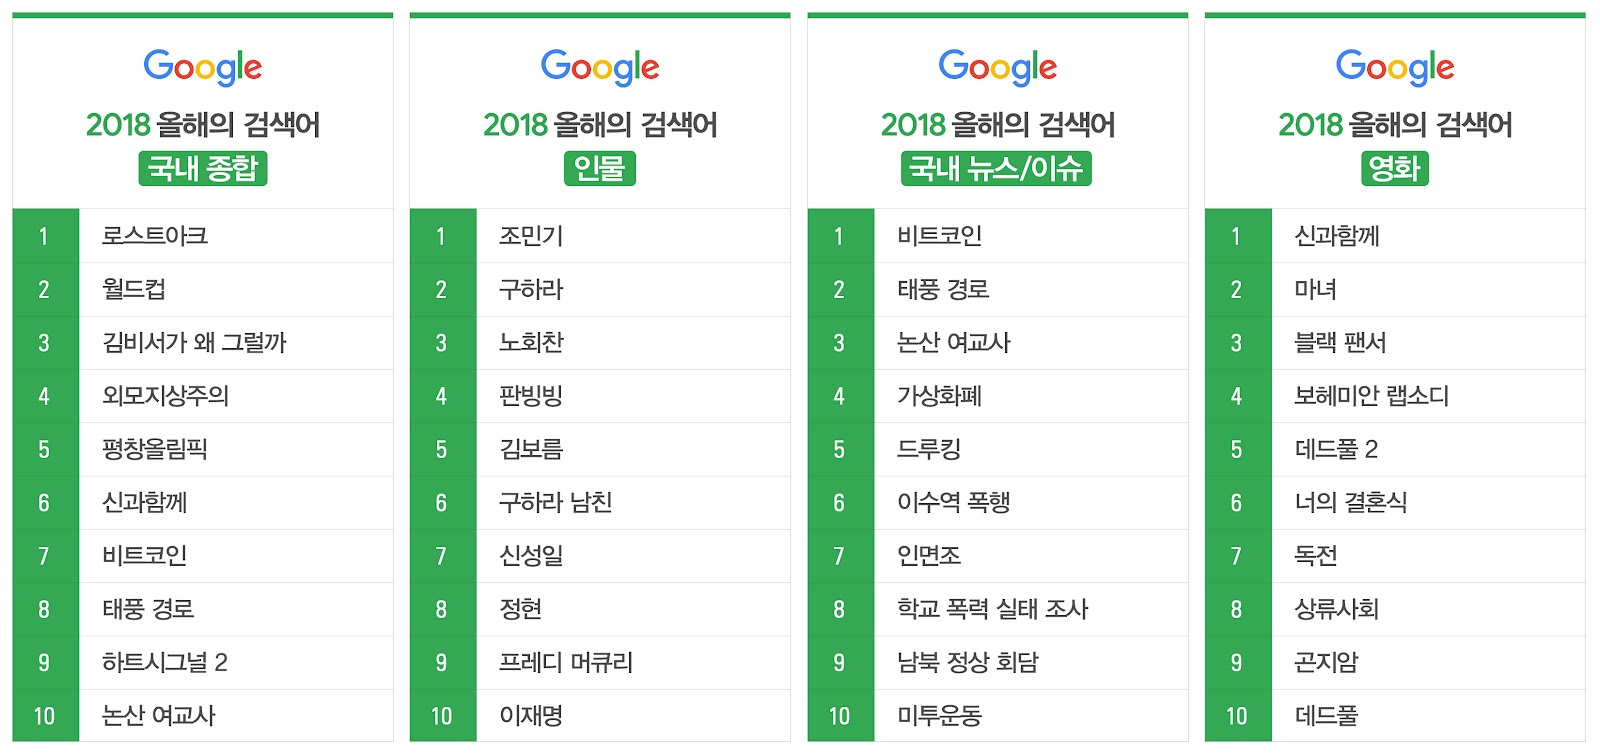The height and width of the screenshot is (754, 1600).
Task: Select the 국내 뉴스/이슈 category badge
Action: tap(997, 168)
